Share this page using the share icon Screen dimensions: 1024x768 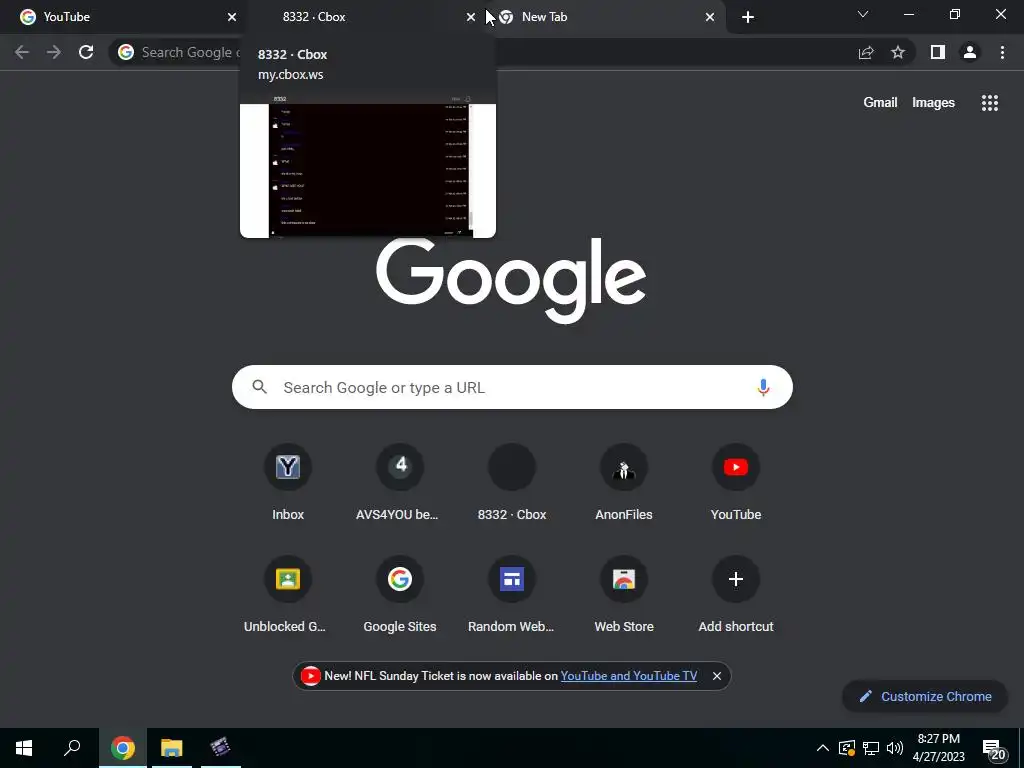[866, 52]
